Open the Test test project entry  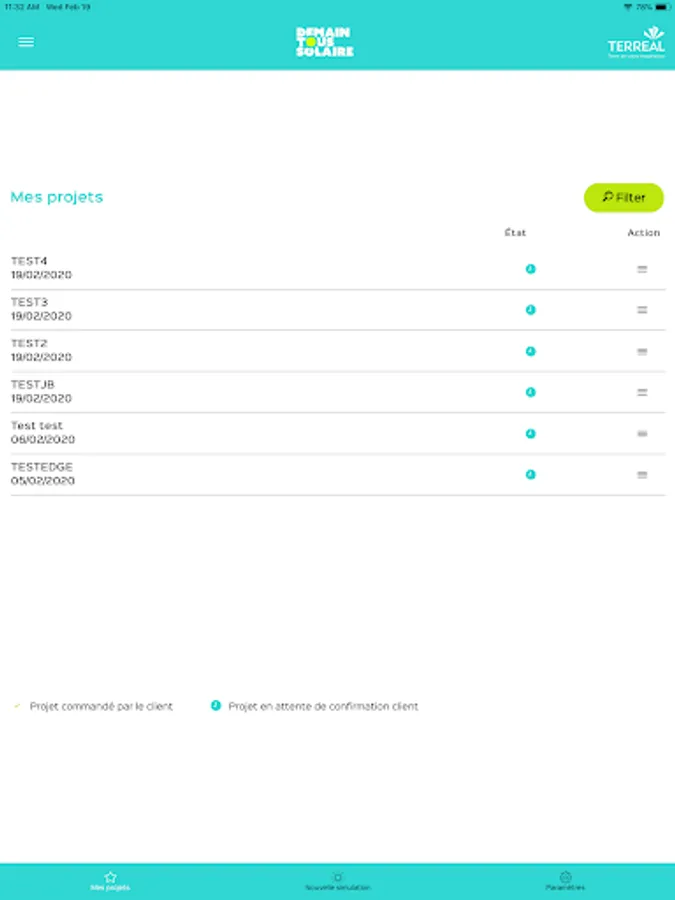point(338,433)
